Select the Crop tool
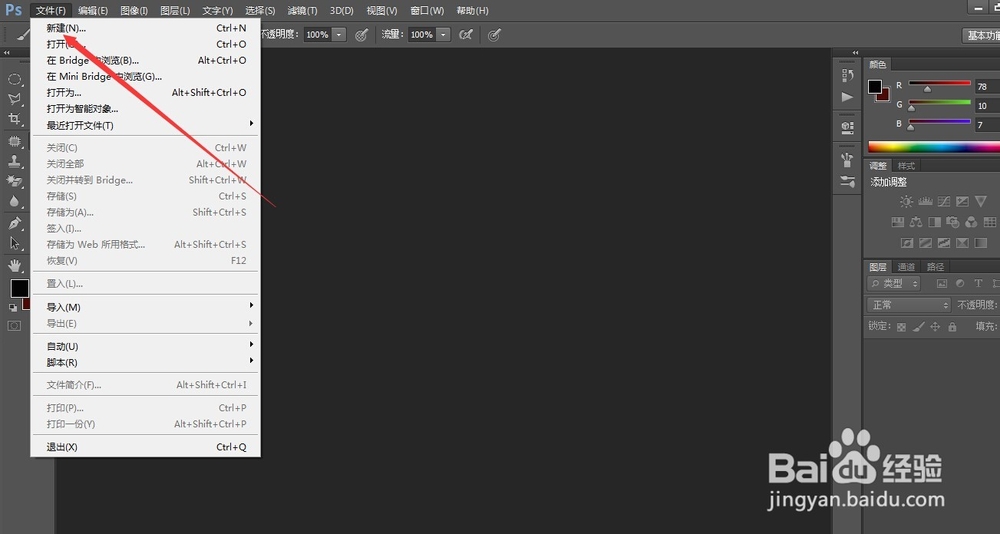The height and width of the screenshot is (534, 1000). tap(14, 119)
